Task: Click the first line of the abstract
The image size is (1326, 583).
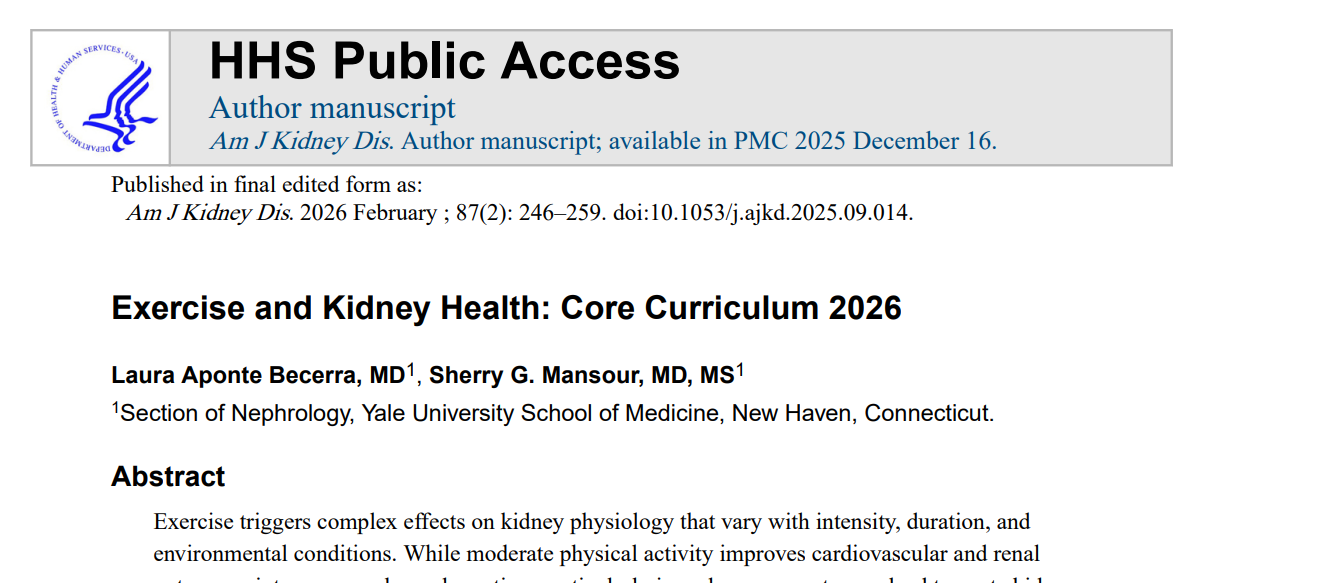Action: (591, 522)
